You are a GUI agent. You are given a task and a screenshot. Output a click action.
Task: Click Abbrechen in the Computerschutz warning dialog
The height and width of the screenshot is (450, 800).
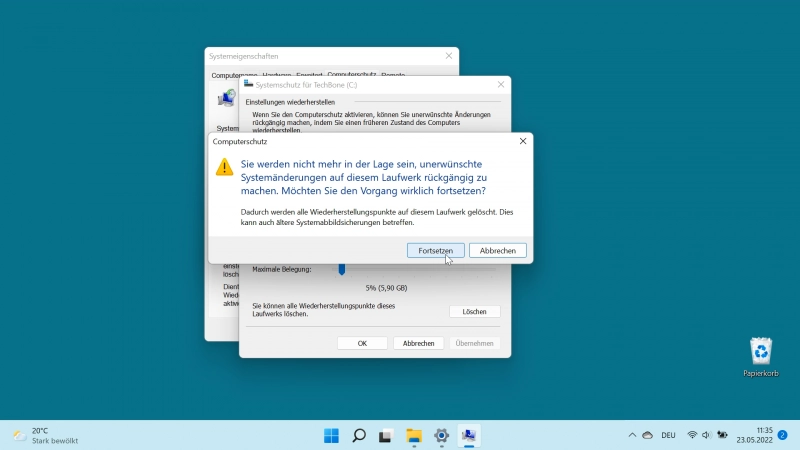497,251
